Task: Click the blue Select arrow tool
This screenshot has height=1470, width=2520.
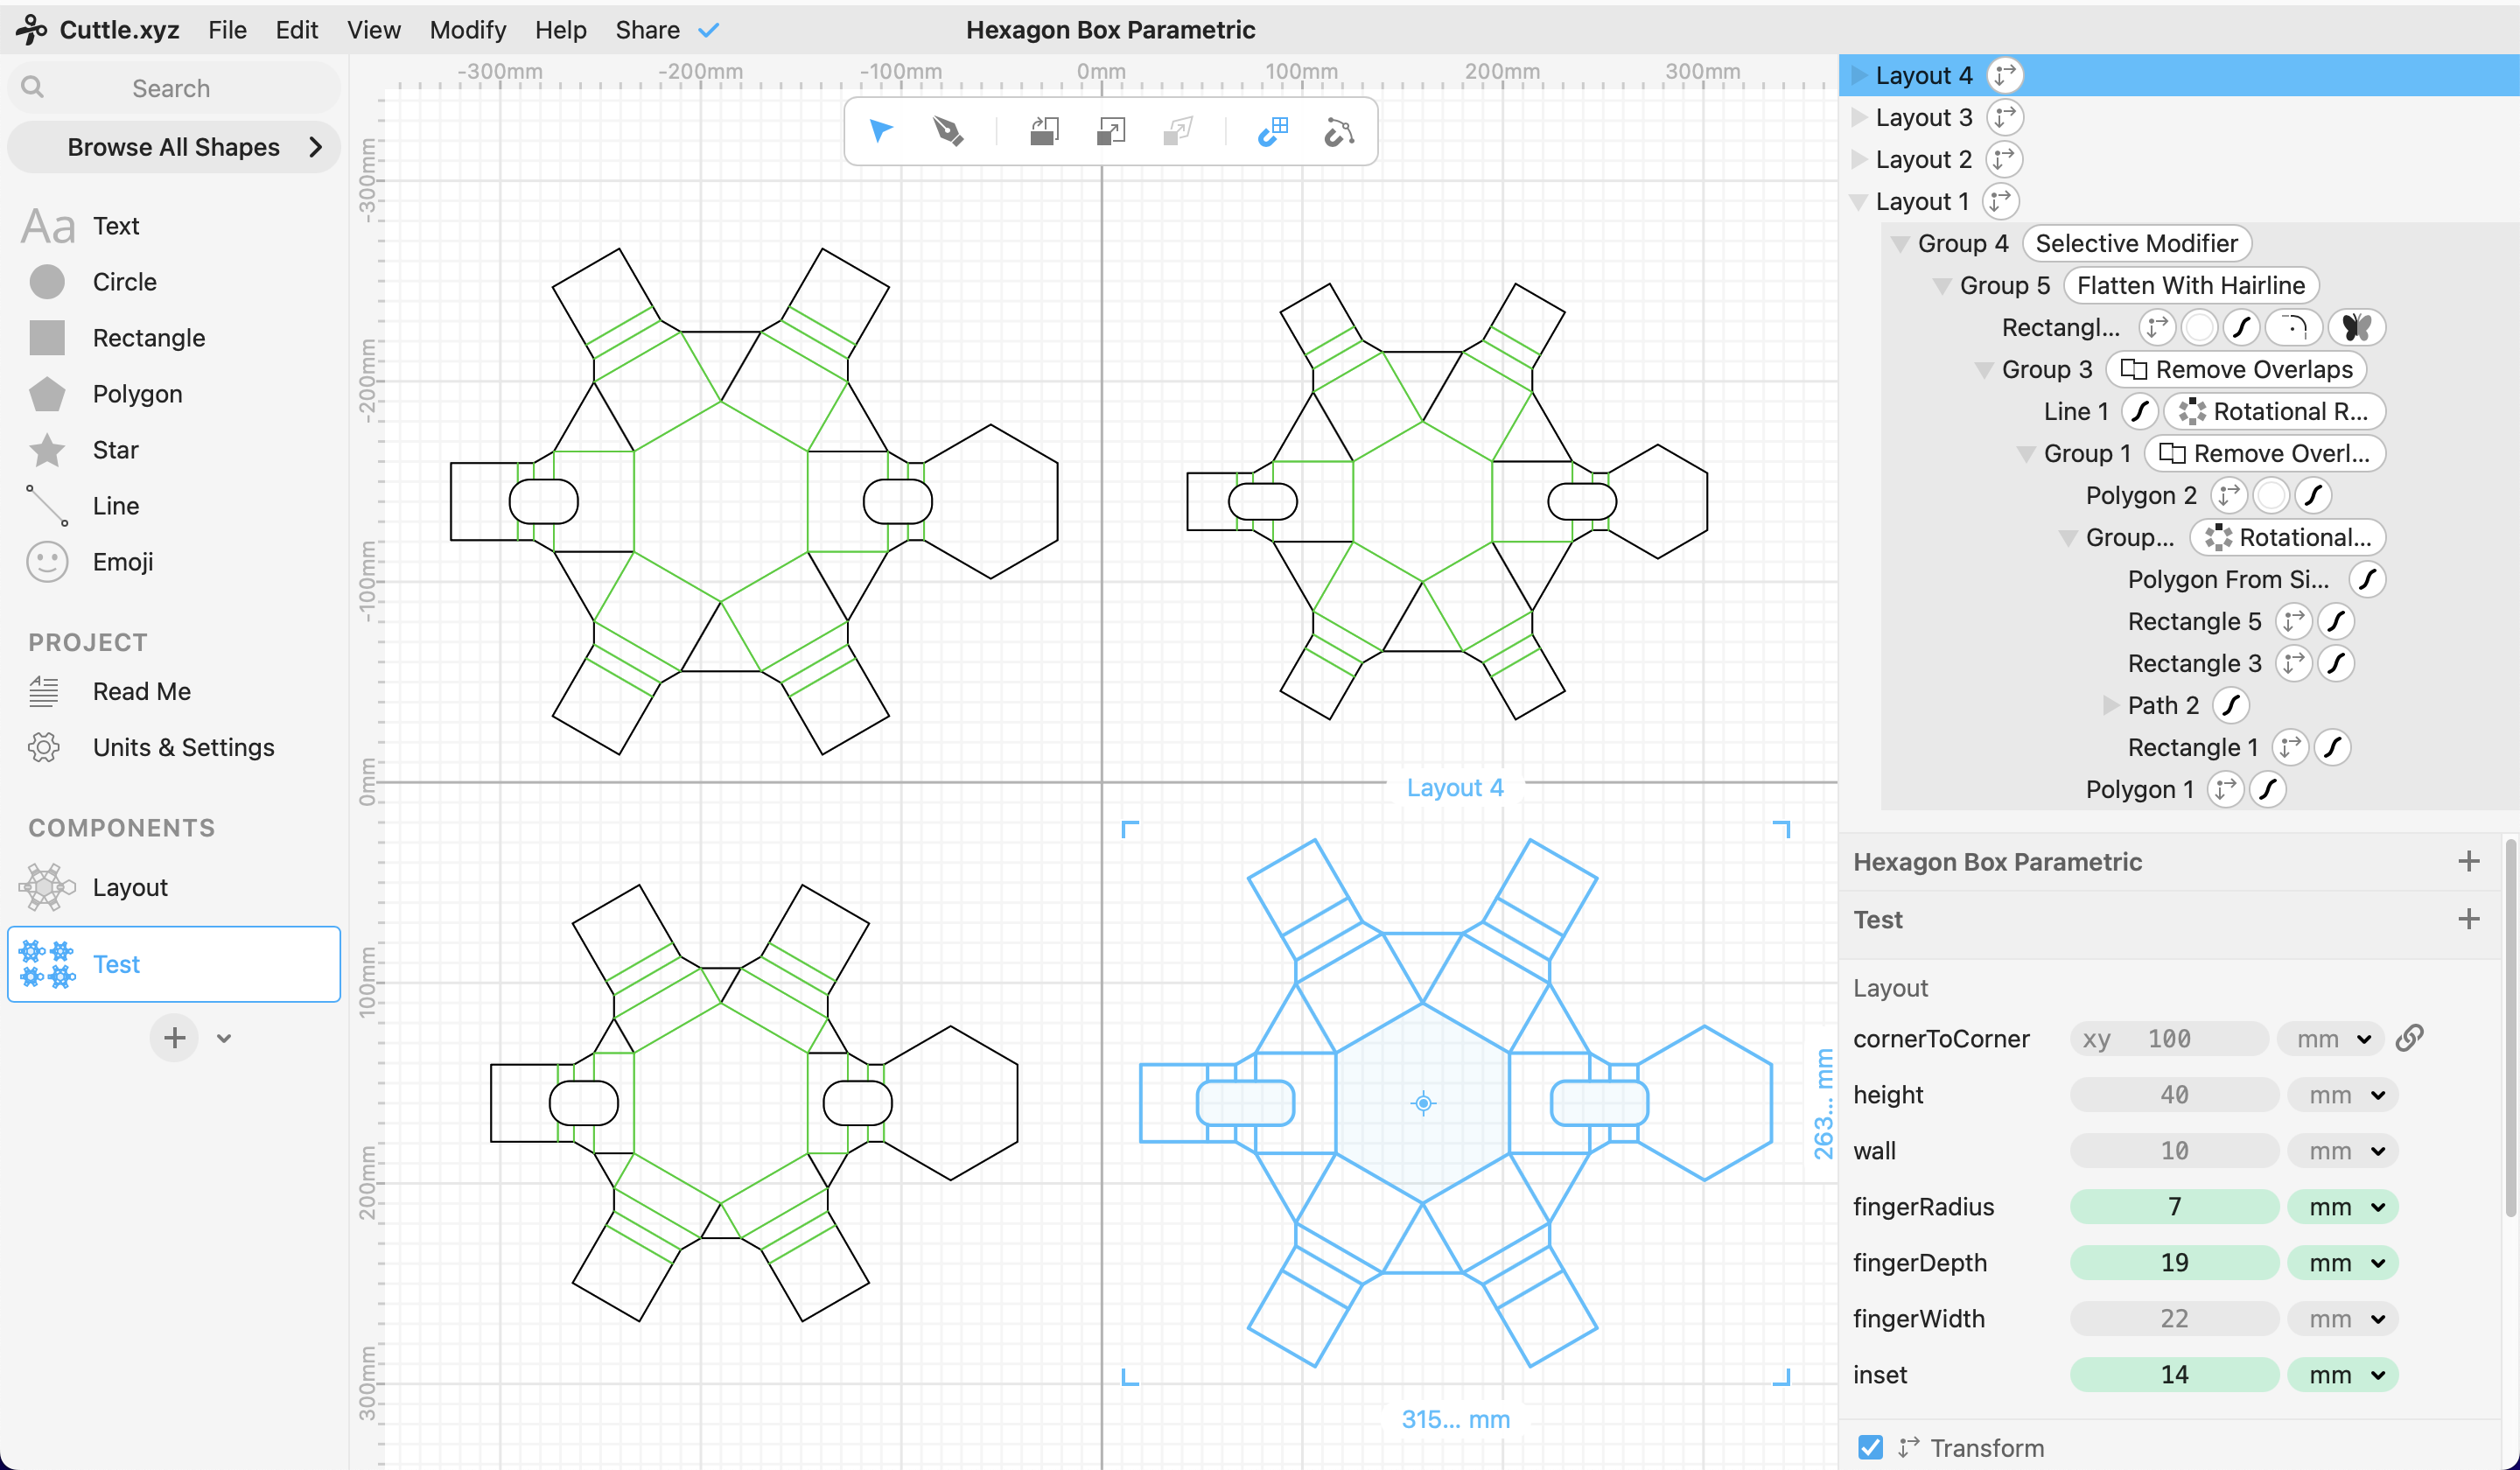Action: click(881, 131)
